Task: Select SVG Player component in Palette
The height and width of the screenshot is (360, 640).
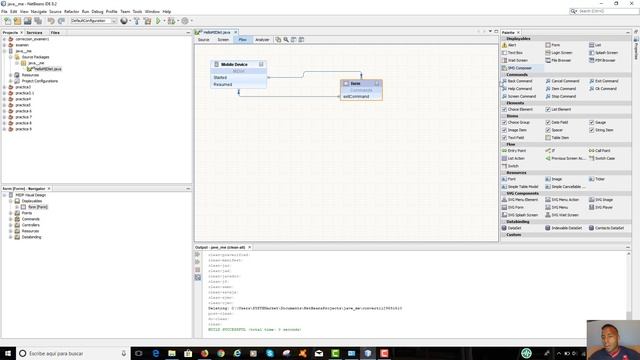Action: click(x=601, y=207)
